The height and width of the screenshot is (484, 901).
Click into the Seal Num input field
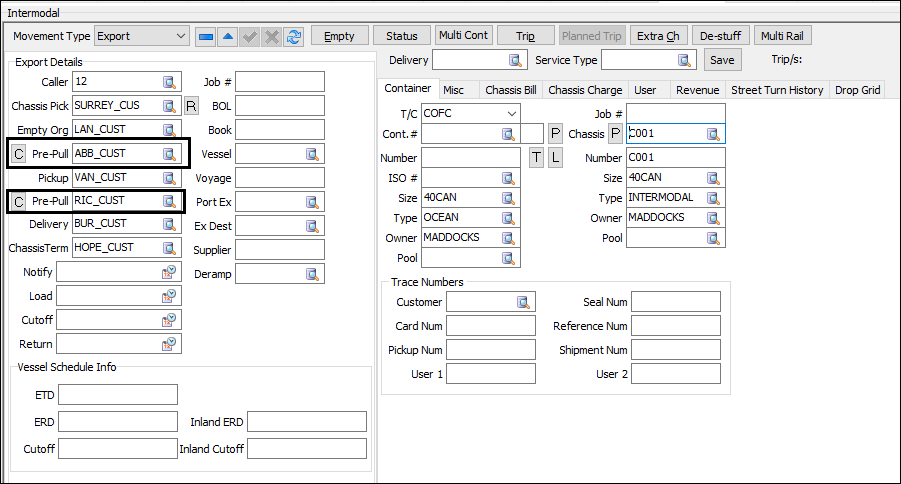[675, 302]
